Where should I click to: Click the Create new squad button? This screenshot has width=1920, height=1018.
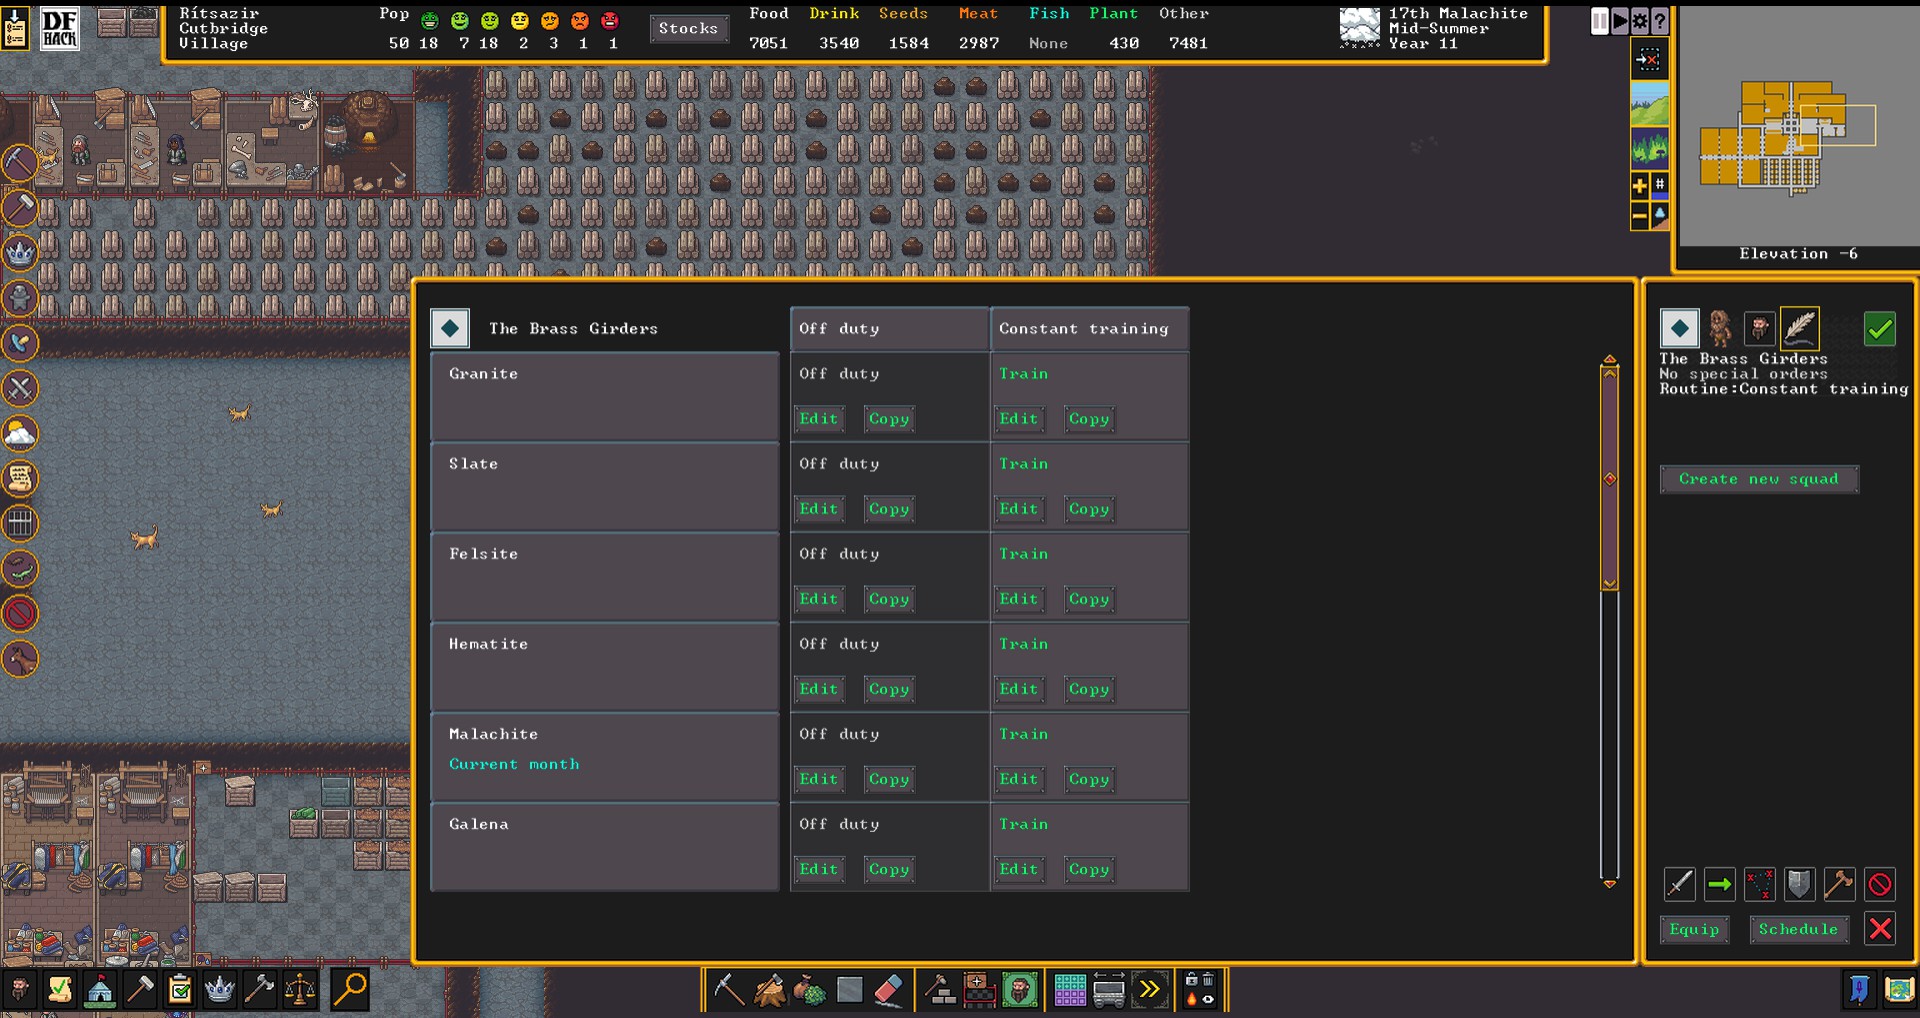point(1758,479)
